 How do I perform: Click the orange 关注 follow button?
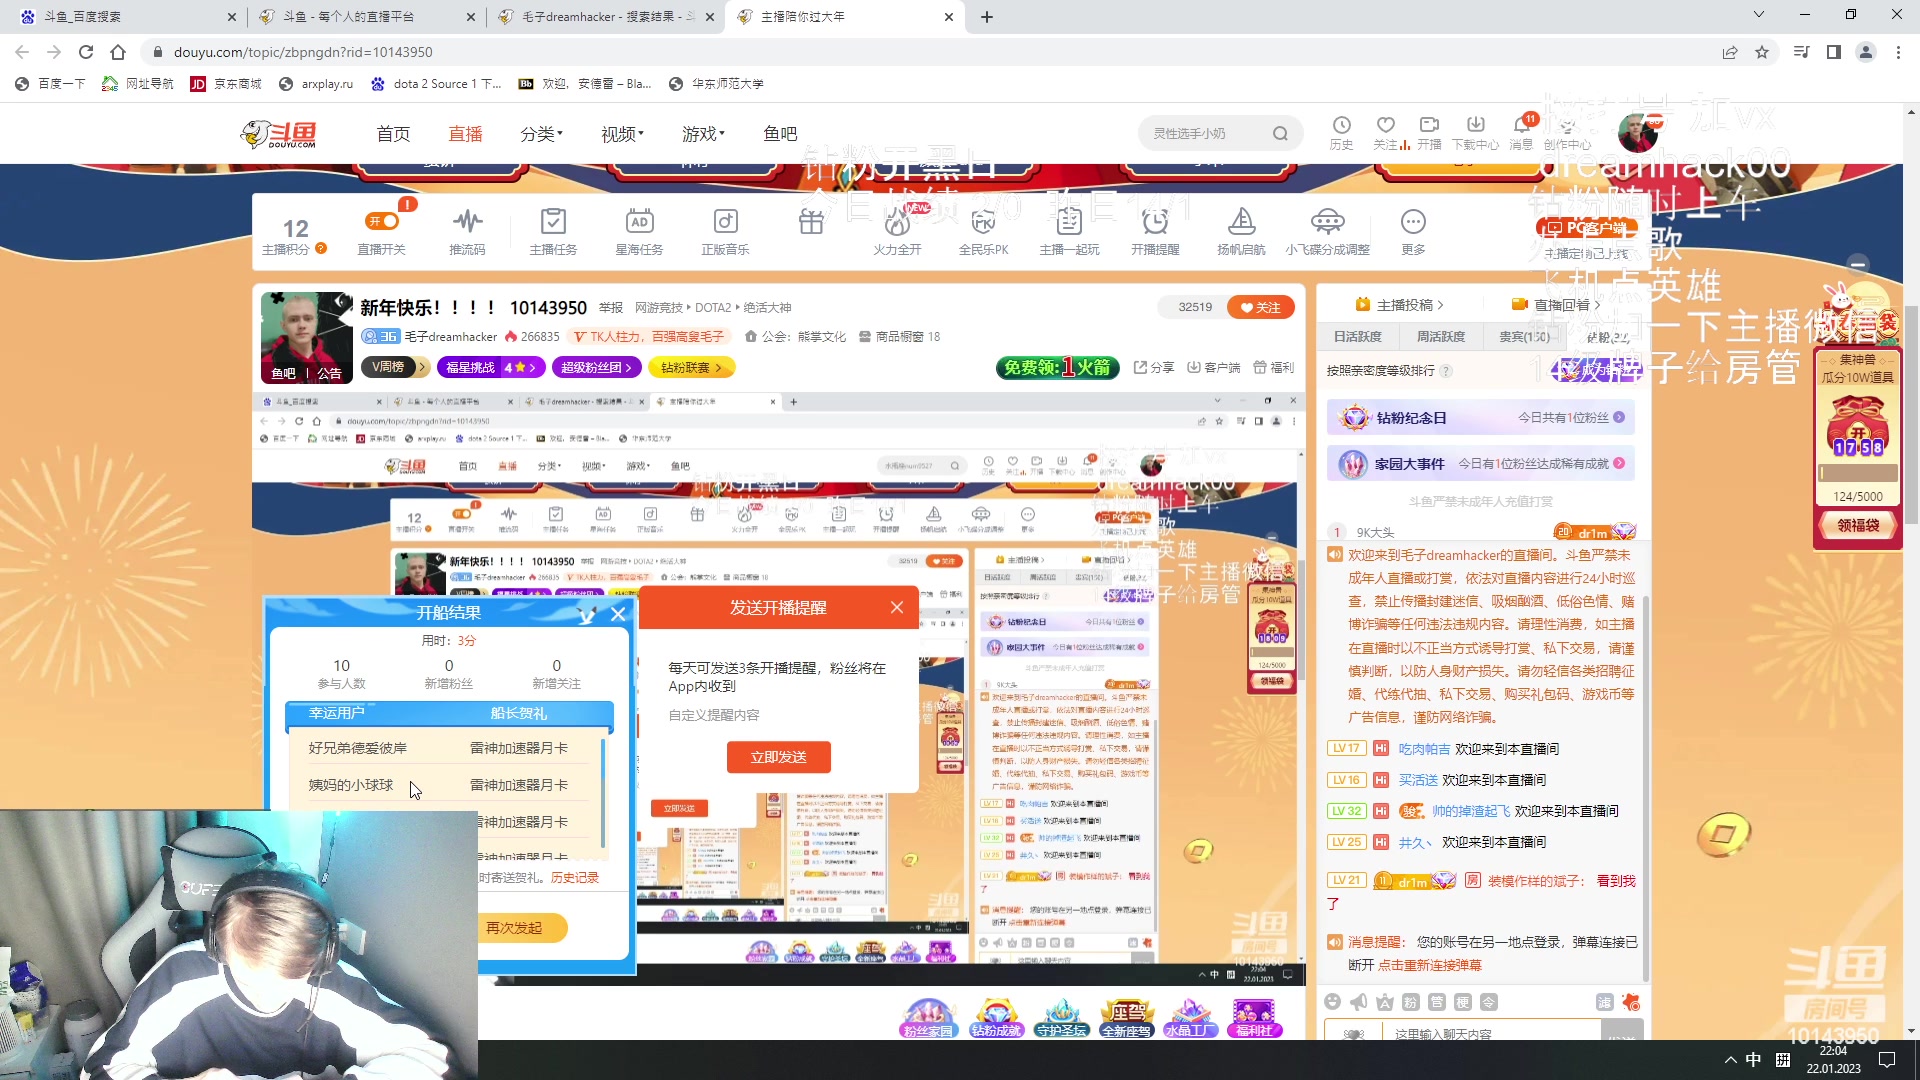(x=1261, y=308)
